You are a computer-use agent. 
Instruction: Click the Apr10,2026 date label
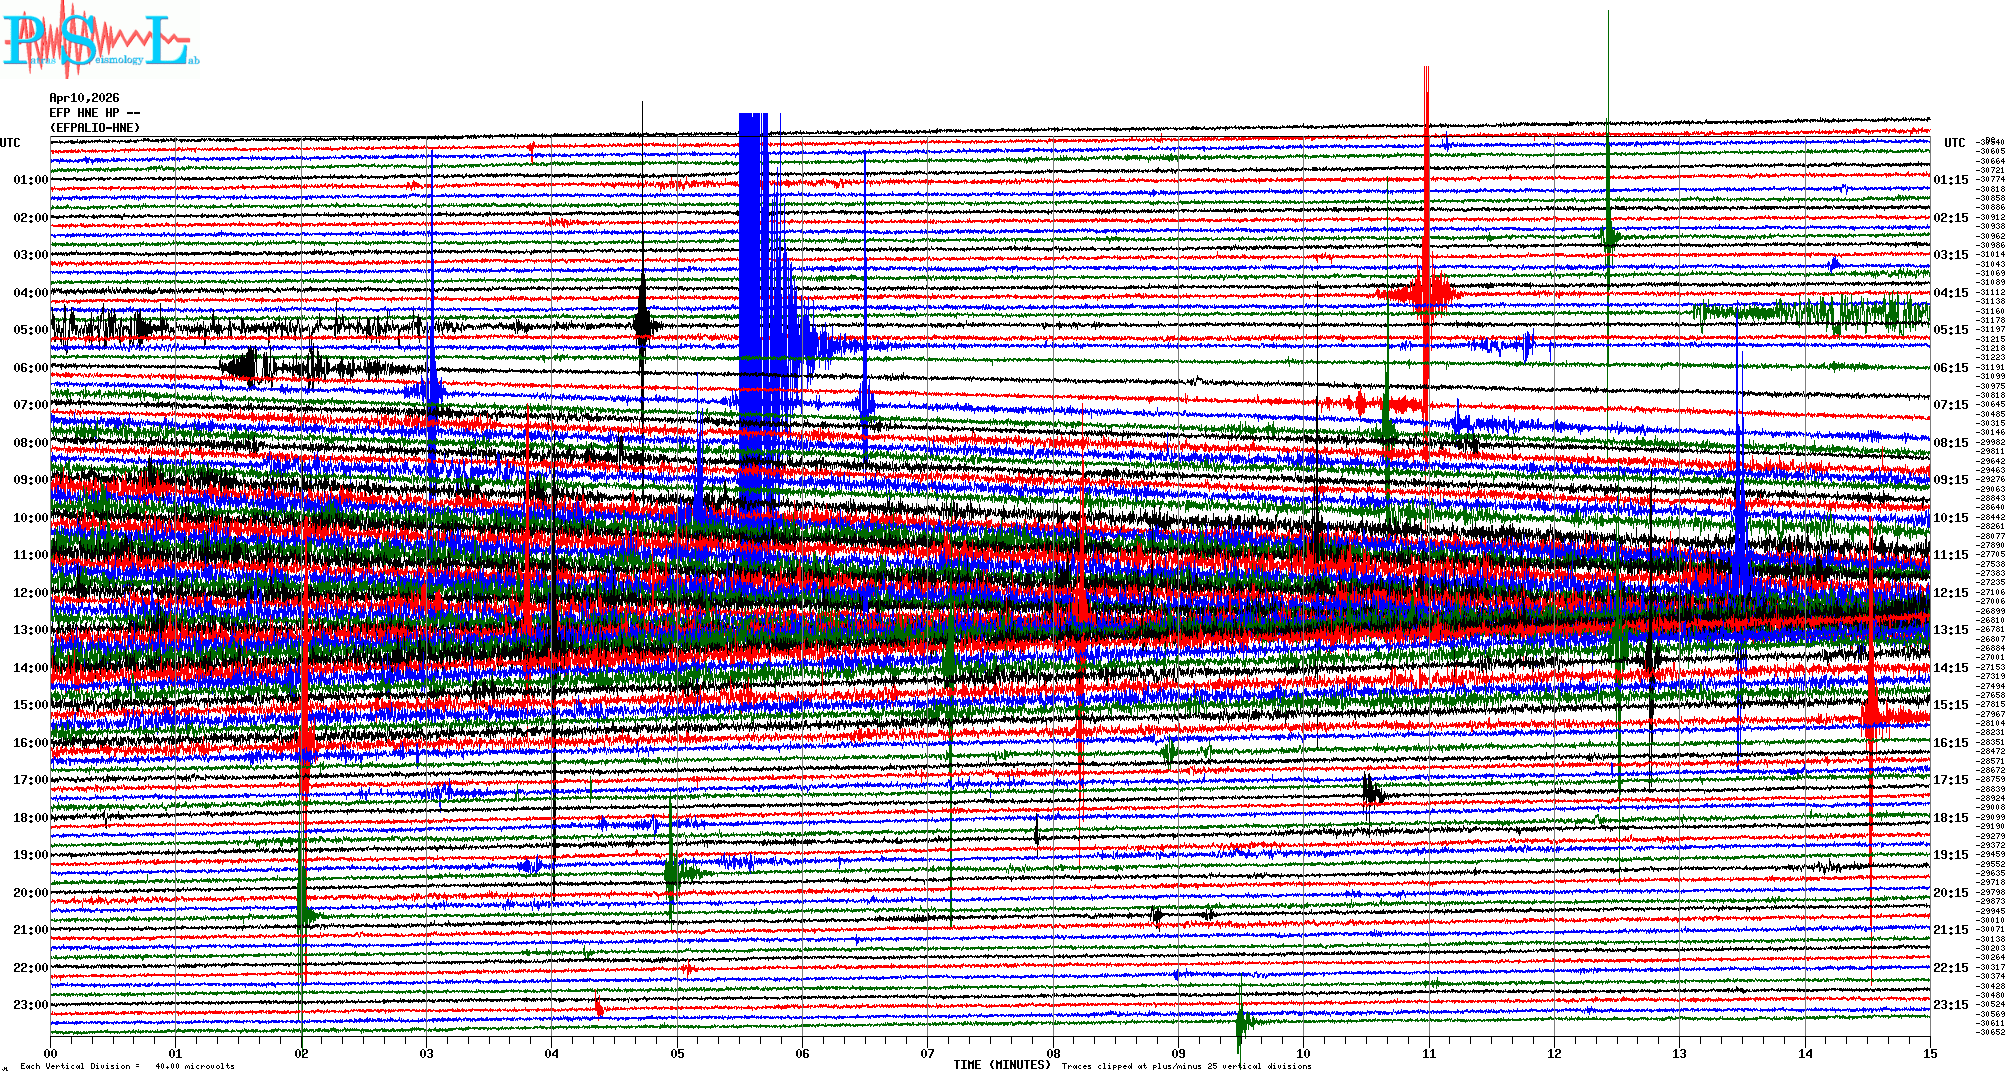point(84,98)
